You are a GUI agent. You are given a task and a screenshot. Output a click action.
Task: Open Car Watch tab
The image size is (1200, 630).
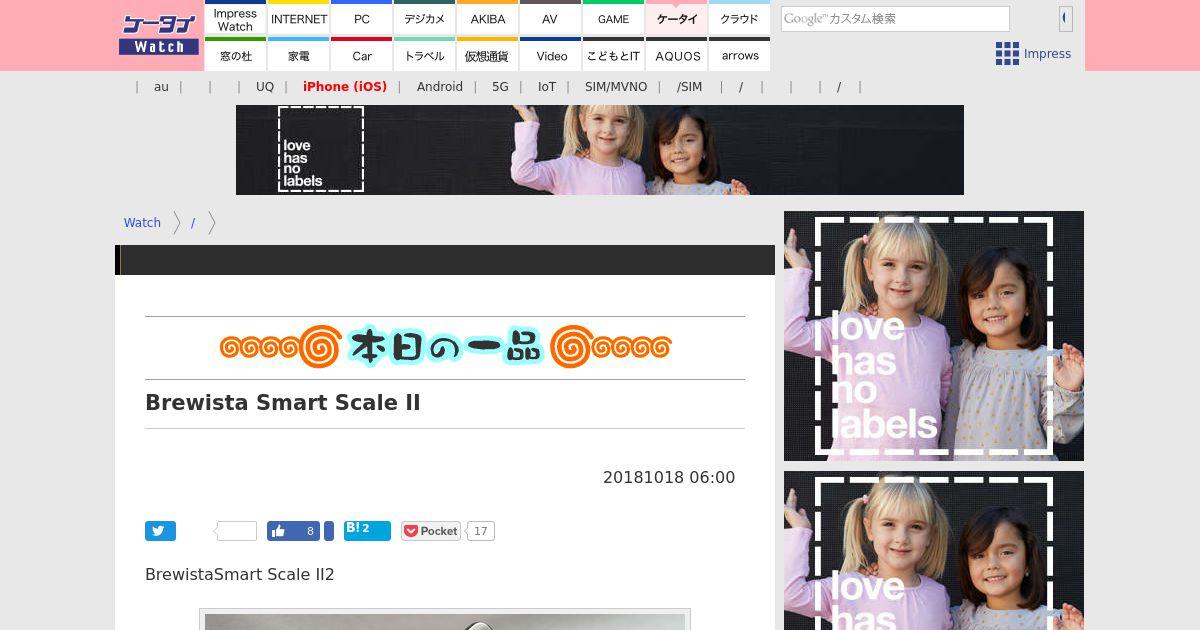pyautogui.click(x=362, y=55)
